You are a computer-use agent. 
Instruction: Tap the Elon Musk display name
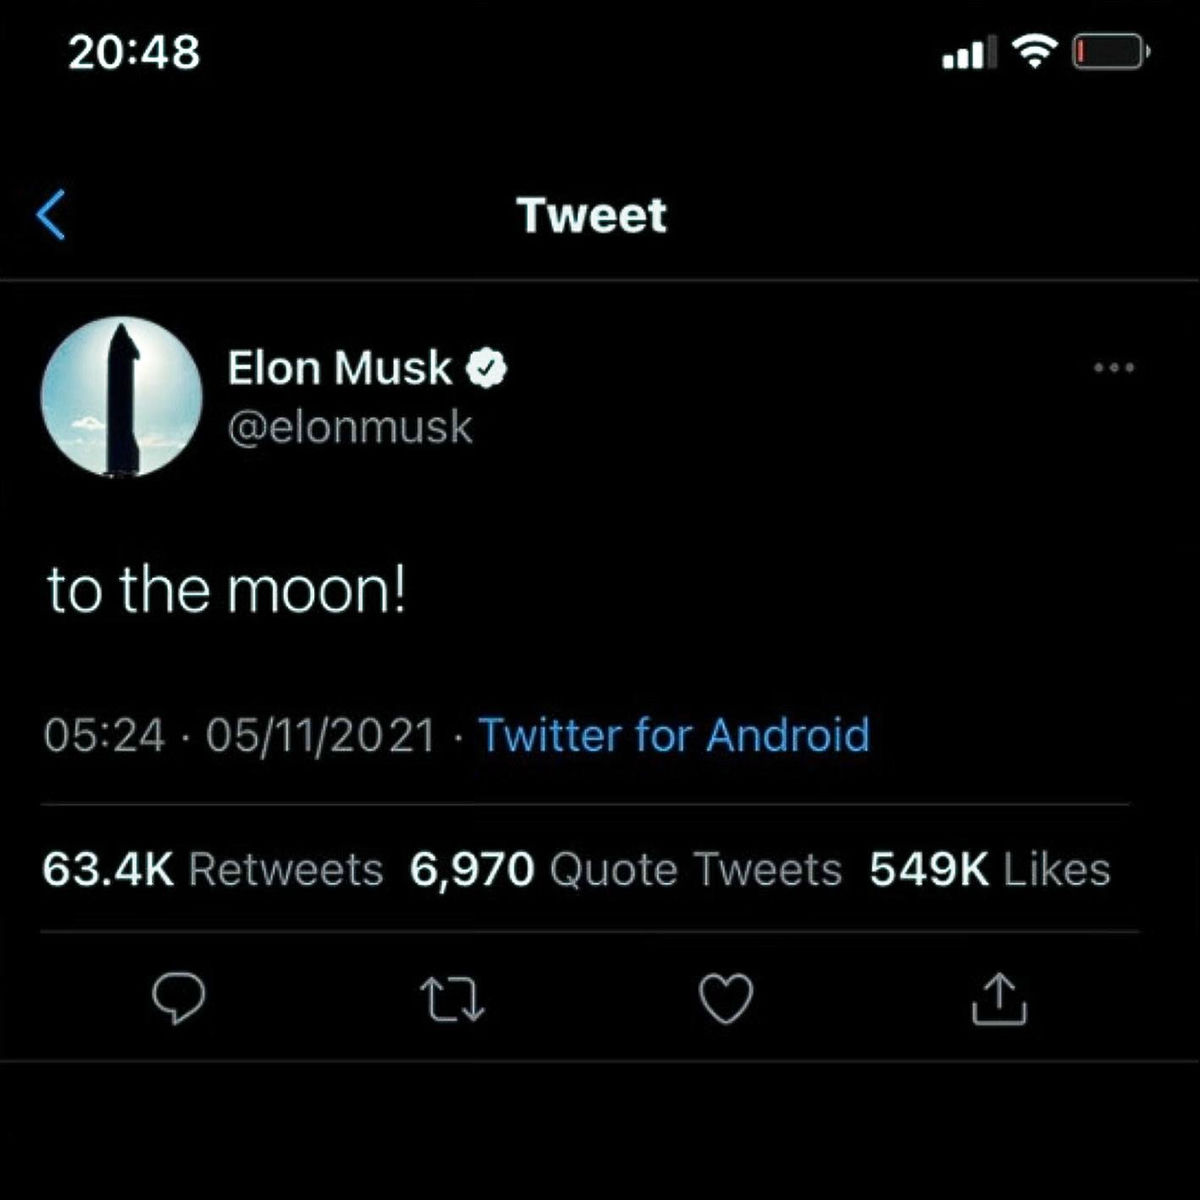[x=338, y=367]
